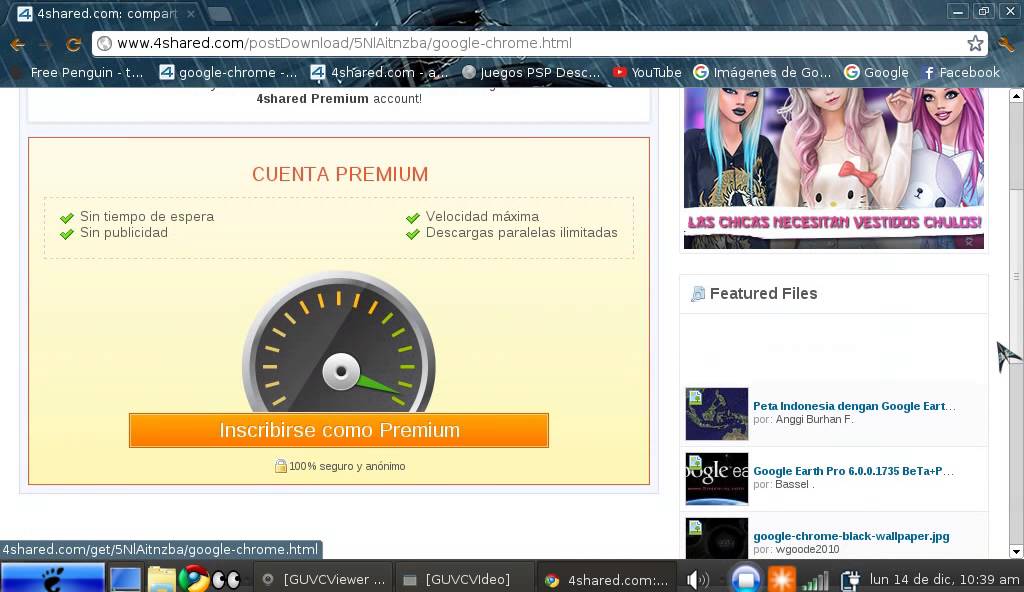Open the Imágenes de Google bookmark
Image resolution: width=1024 pixels, height=592 pixels.
pos(762,73)
